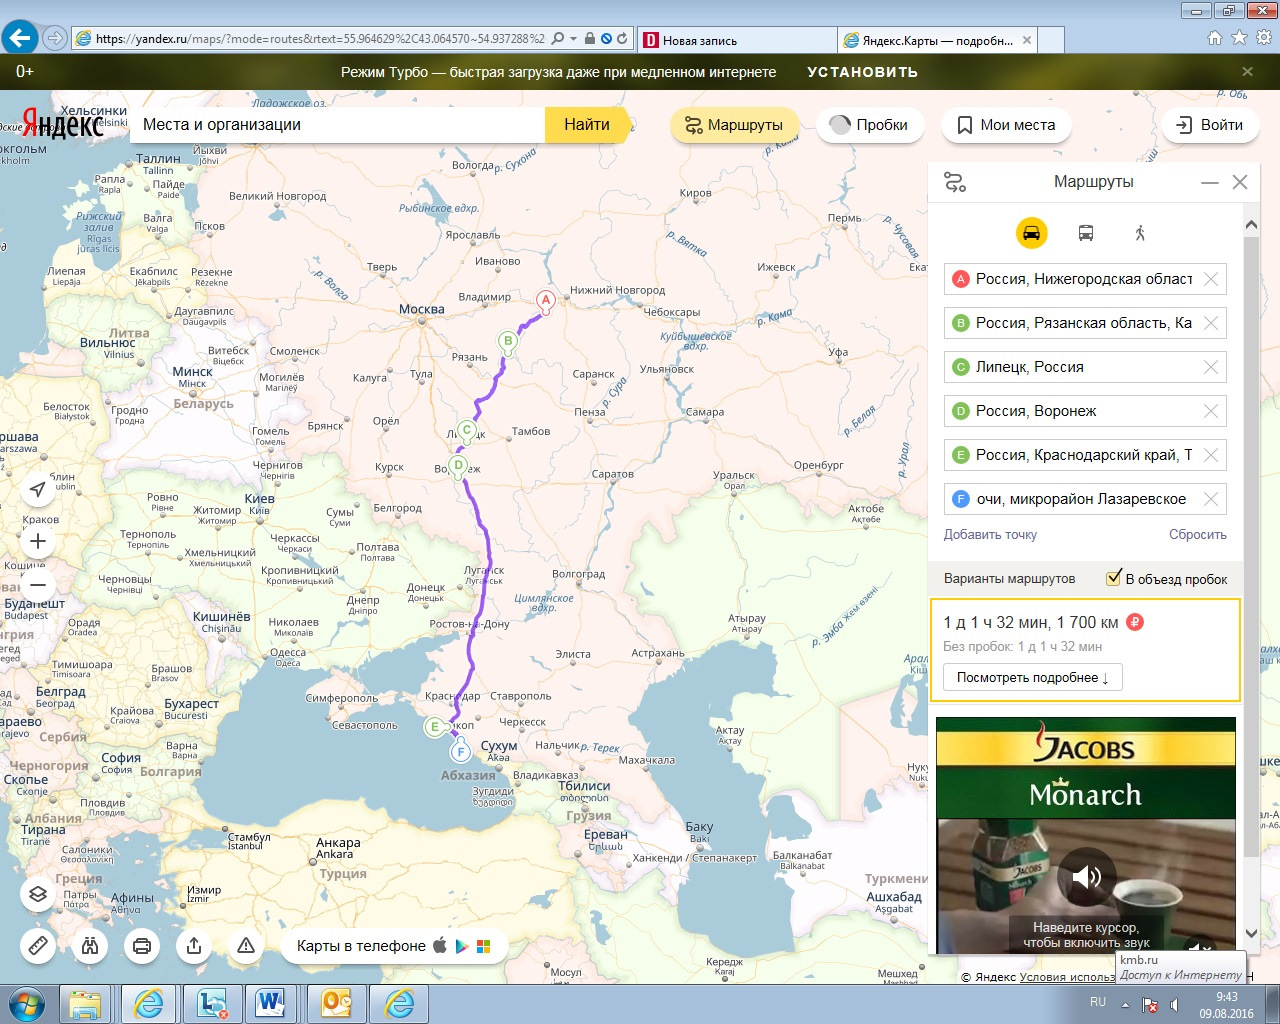This screenshot has width=1280, height=1024.
Task: Minimize the Маршруты panel
Action: click(1210, 182)
